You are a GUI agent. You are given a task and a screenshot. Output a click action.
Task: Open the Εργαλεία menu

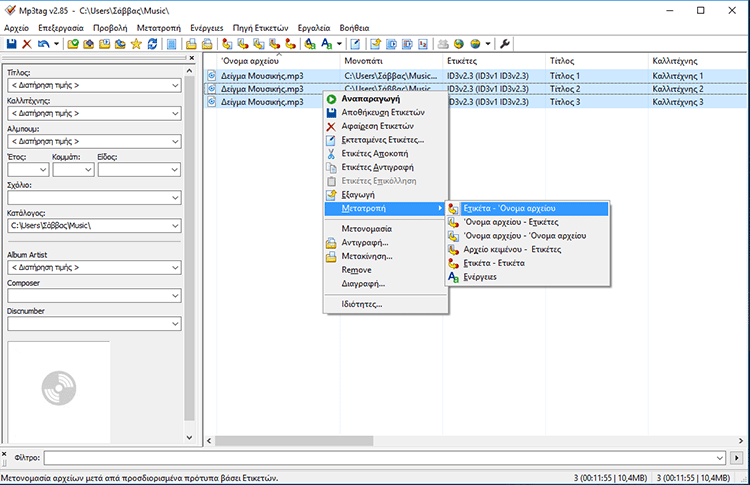click(x=314, y=28)
